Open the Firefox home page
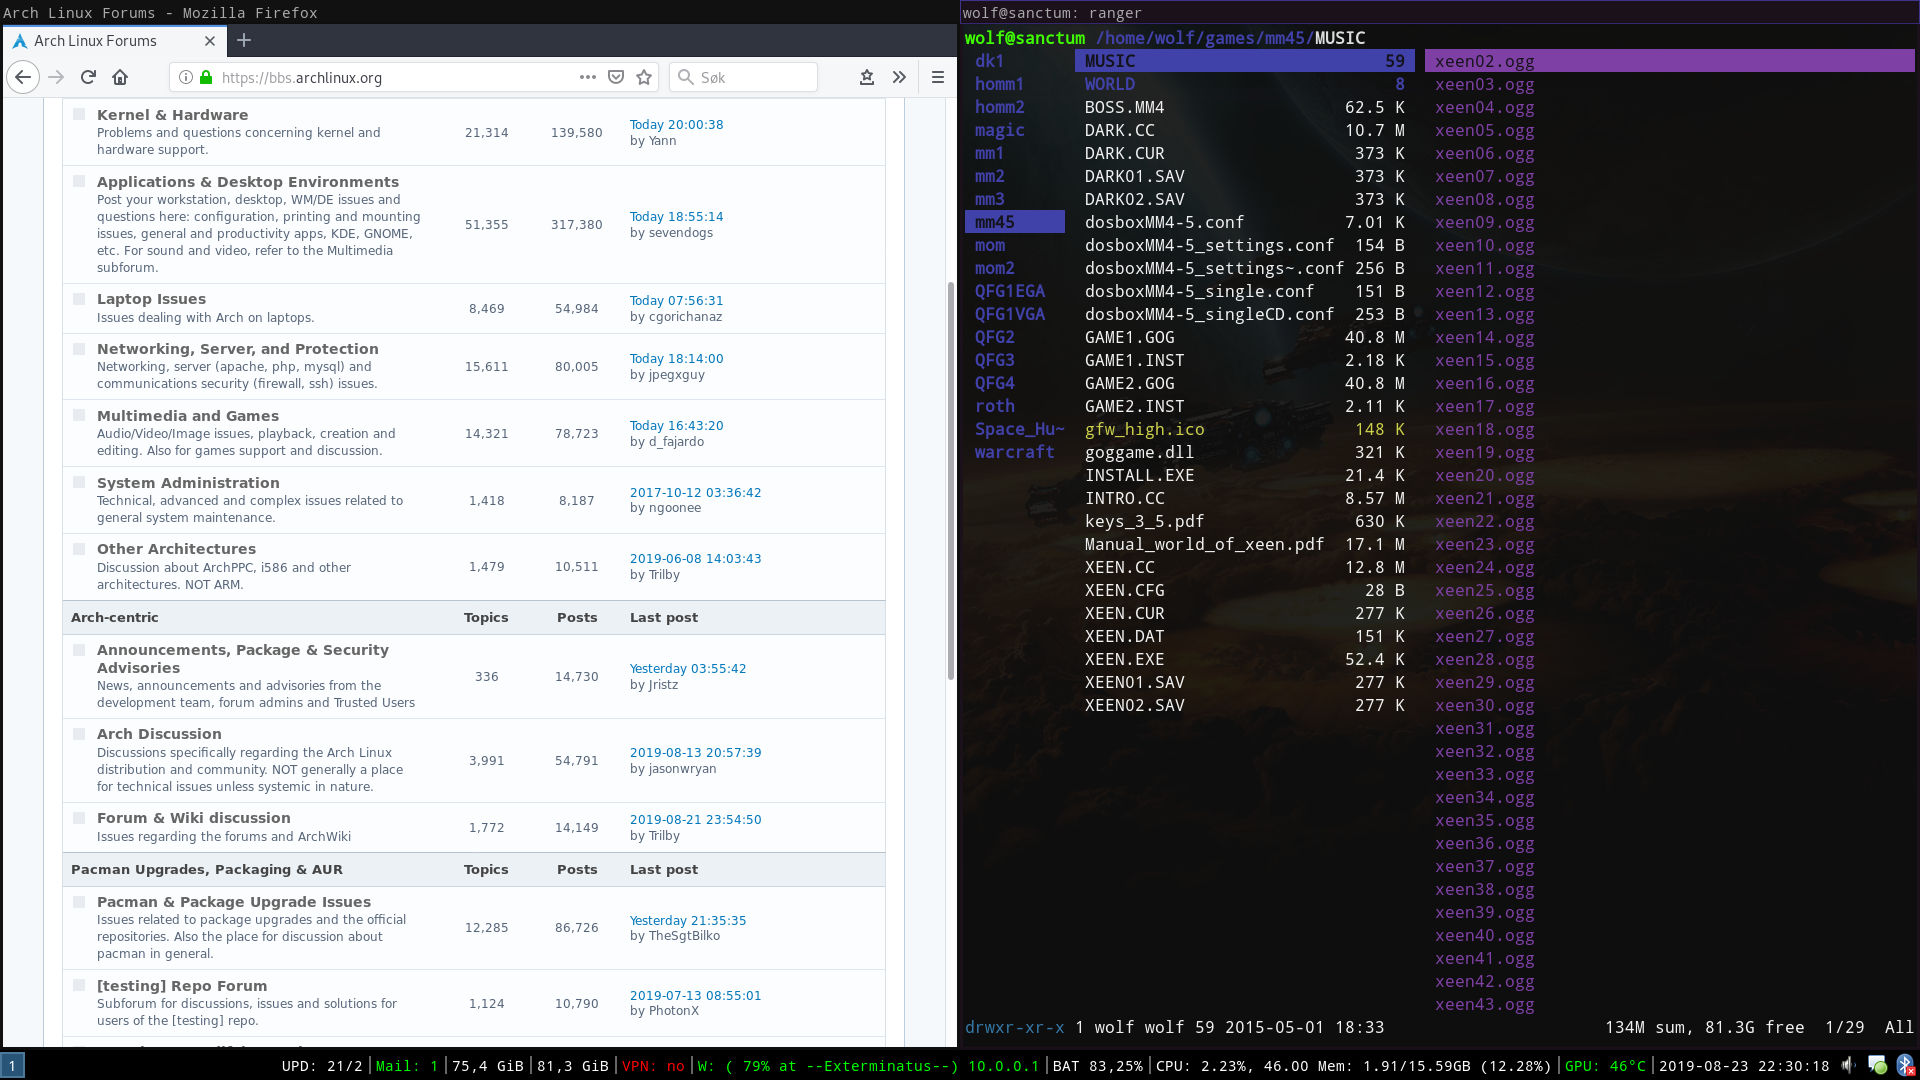The width and height of the screenshot is (1920, 1080). pyautogui.click(x=120, y=77)
